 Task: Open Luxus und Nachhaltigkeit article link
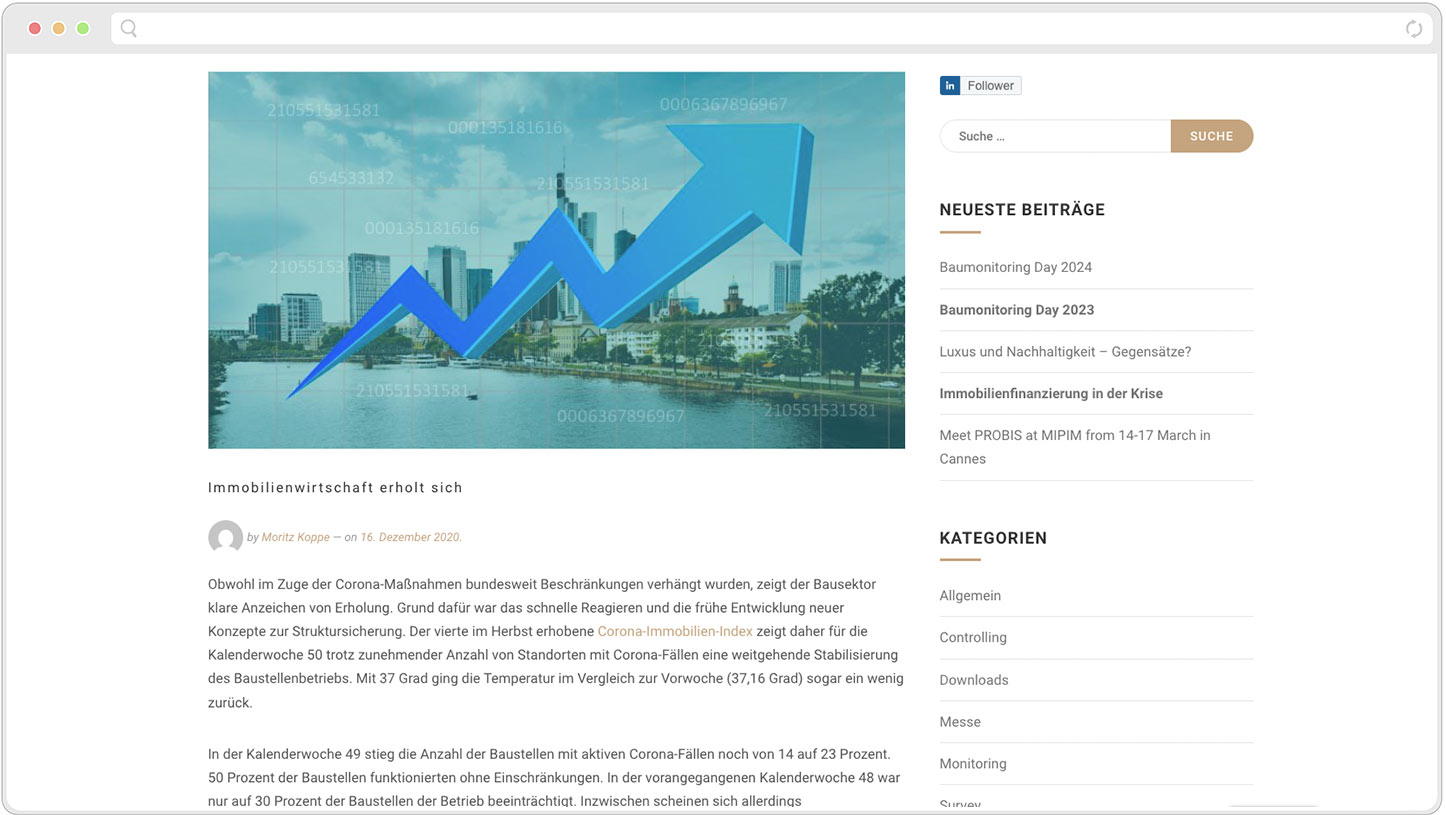pyautogui.click(x=1065, y=352)
